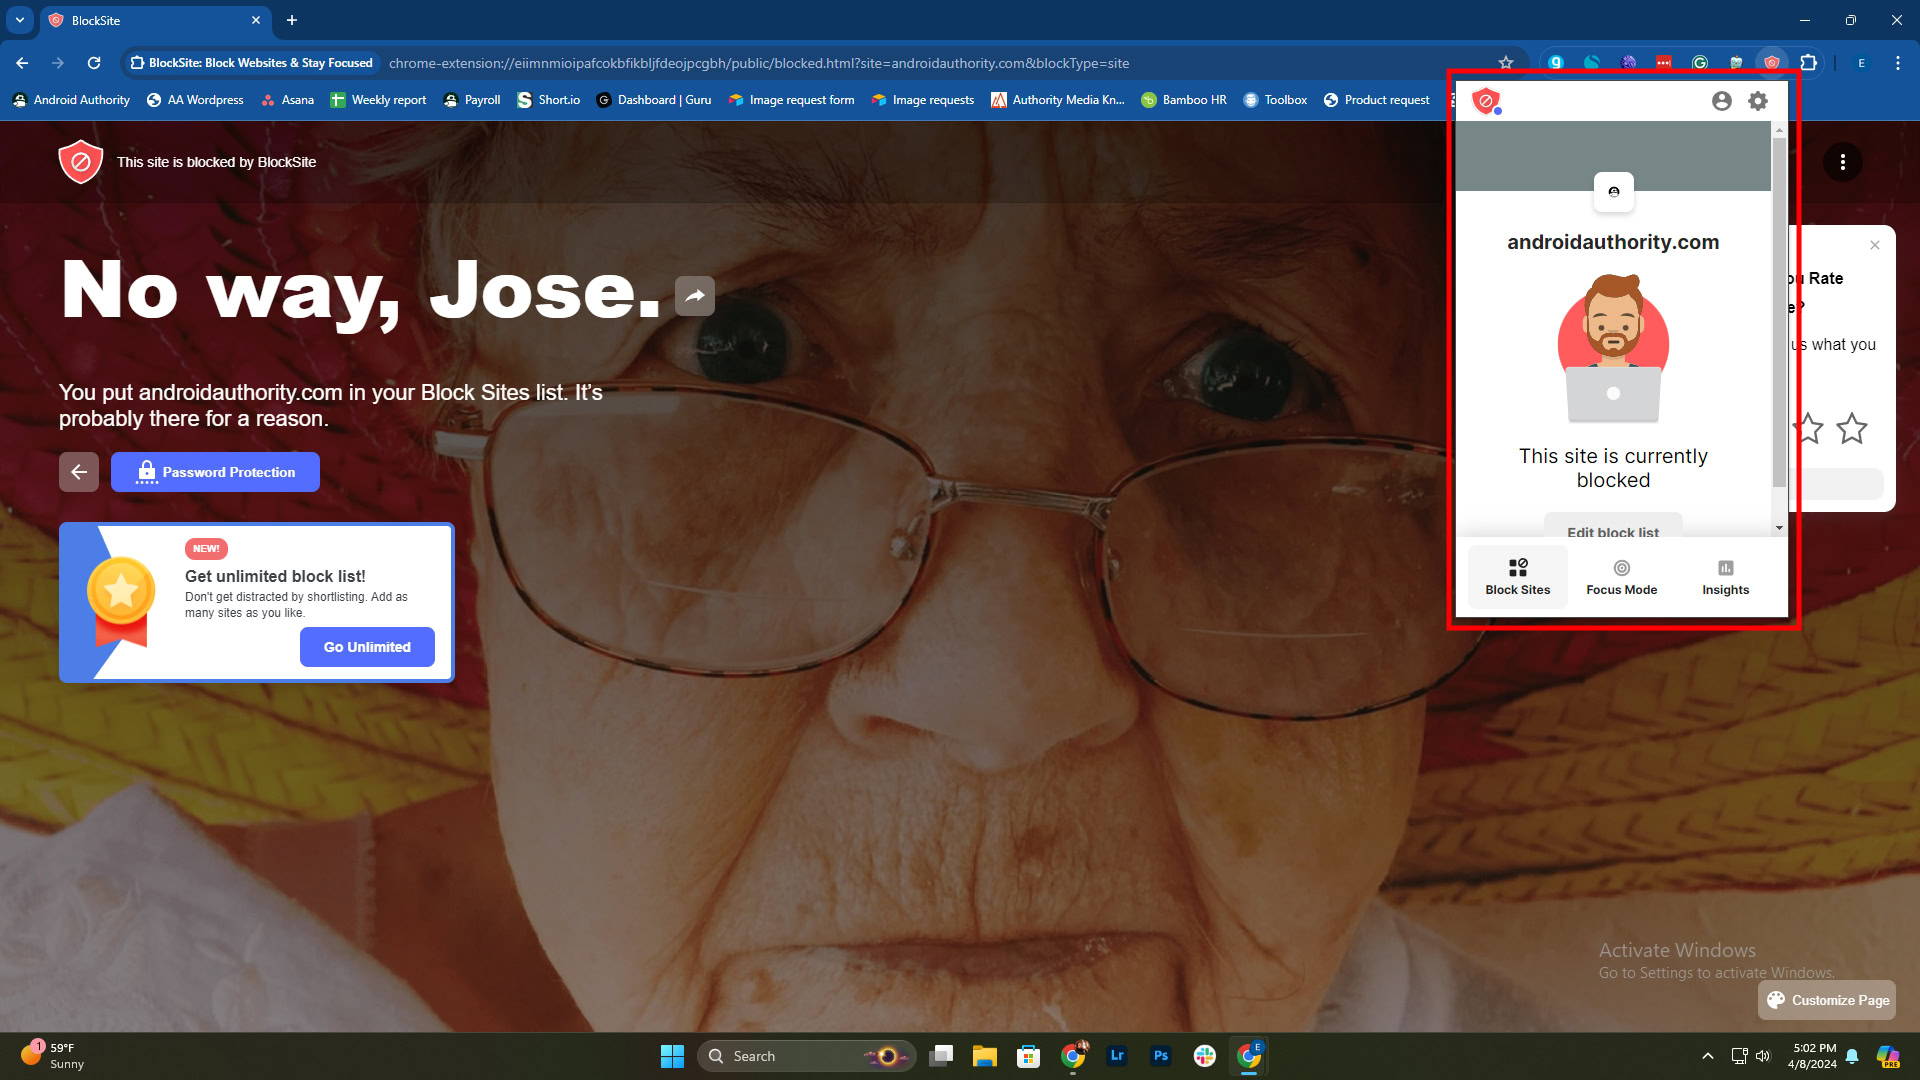Select the Block Sites tab
This screenshot has width=1920, height=1080.
click(x=1517, y=578)
